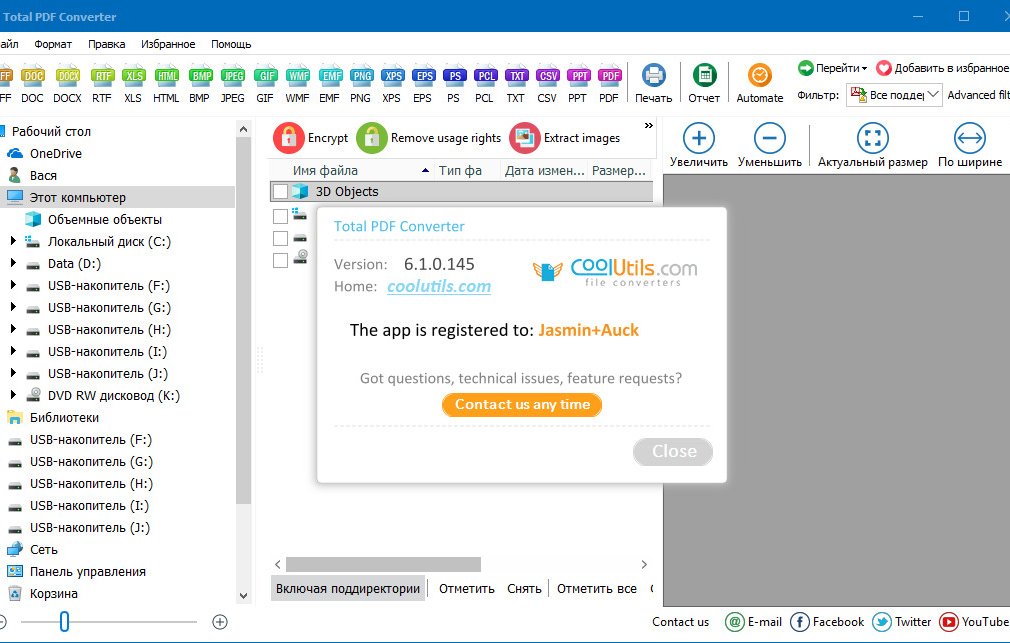Click Contact us any time button
Image resolution: width=1010 pixels, height=643 pixels.
tap(522, 405)
